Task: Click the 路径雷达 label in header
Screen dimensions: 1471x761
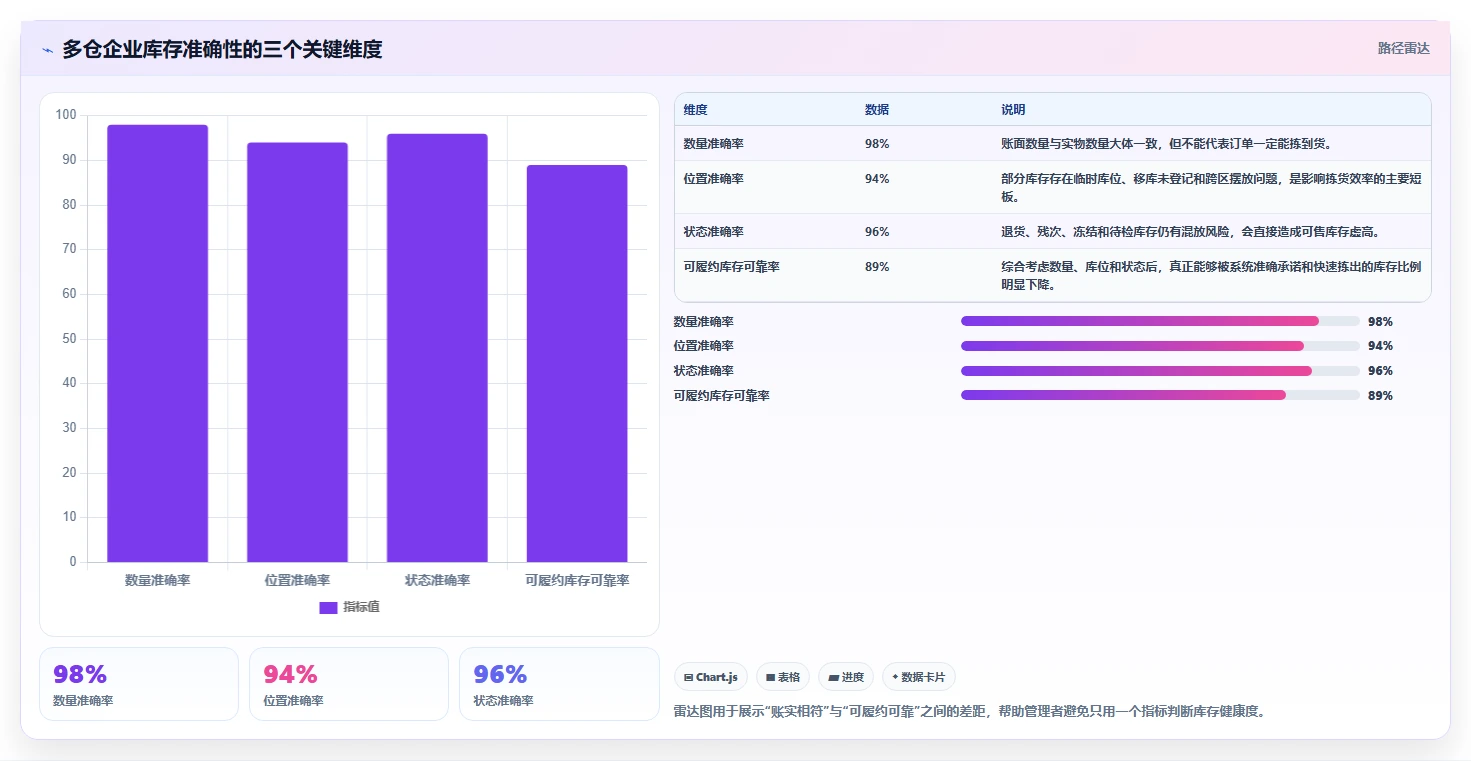Action: tap(1403, 48)
